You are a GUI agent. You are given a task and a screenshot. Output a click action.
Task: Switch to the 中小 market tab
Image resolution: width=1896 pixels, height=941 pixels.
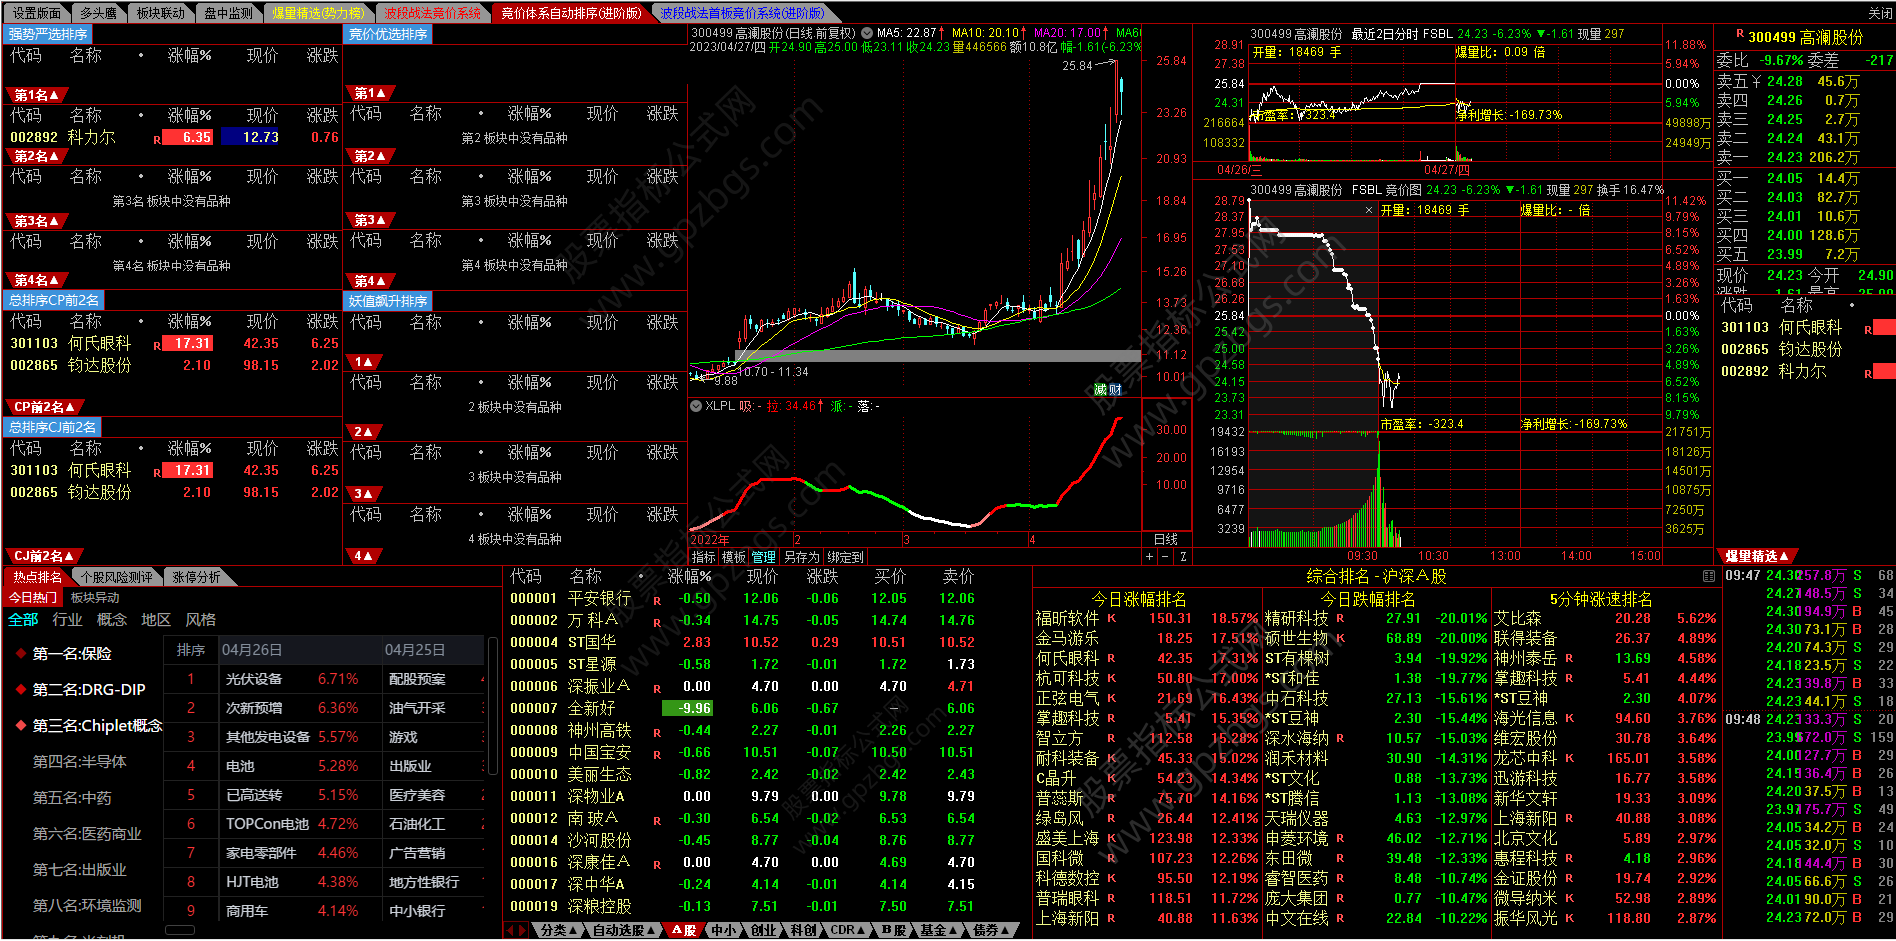(723, 930)
